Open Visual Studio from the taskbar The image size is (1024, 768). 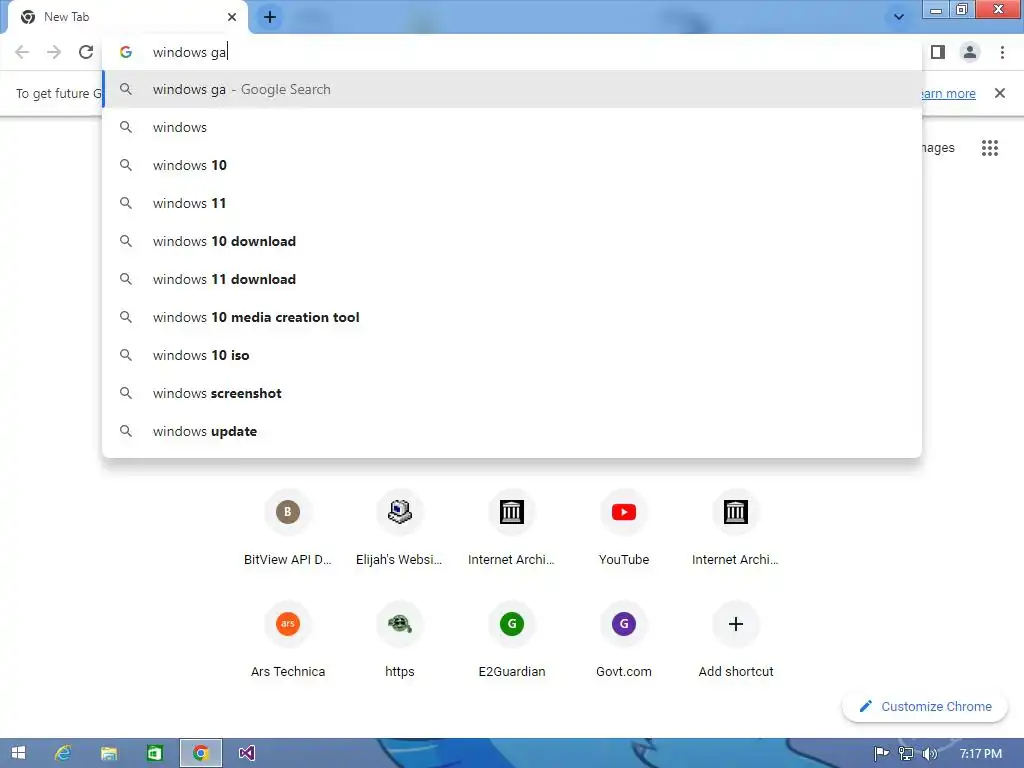click(246, 753)
